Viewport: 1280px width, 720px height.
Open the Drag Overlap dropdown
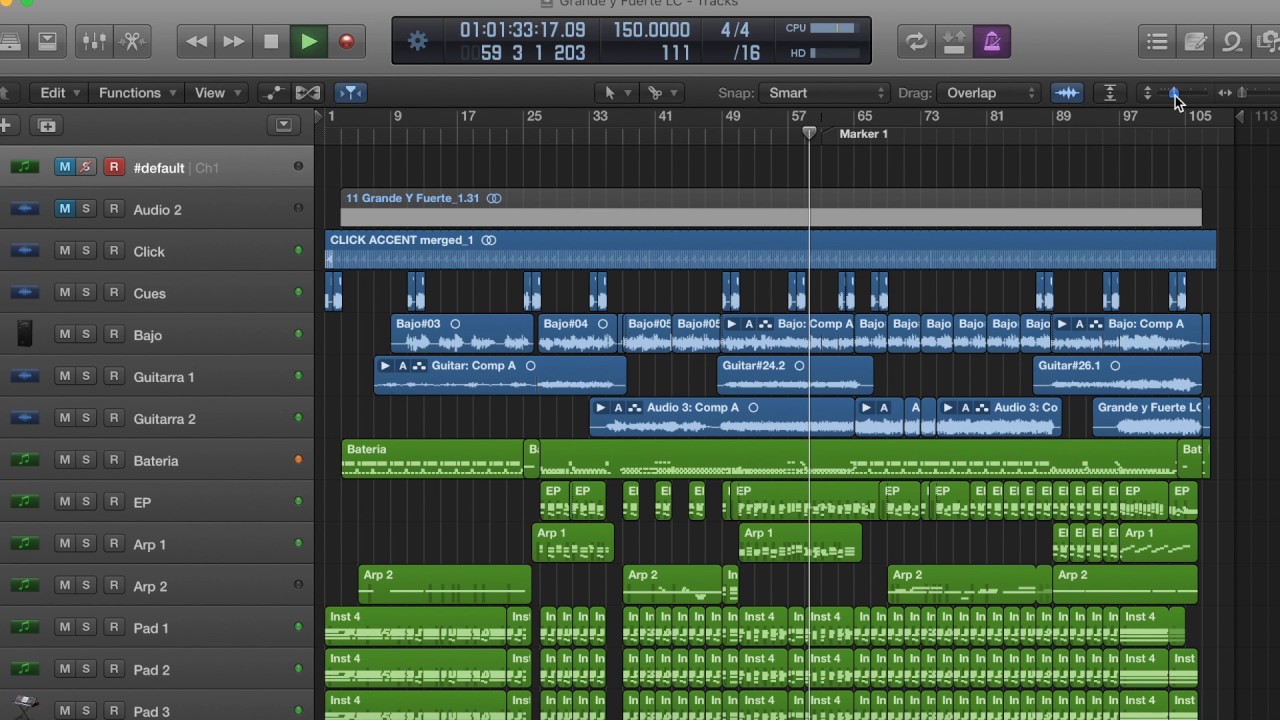tap(988, 93)
